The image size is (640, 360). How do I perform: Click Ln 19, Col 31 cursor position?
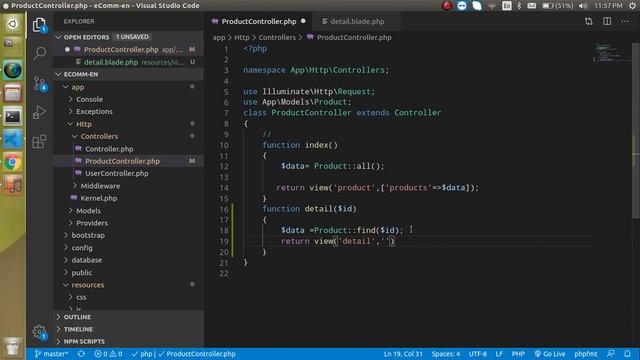pos(403,354)
